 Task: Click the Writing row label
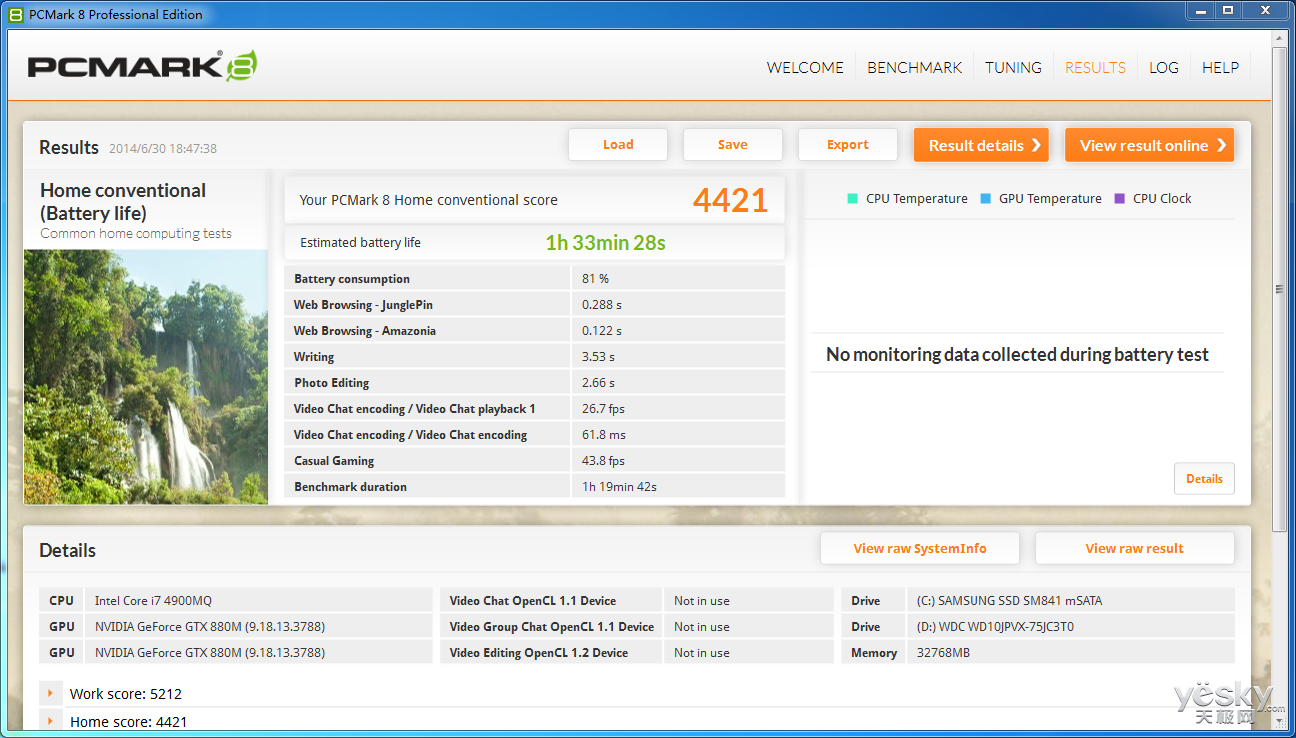pos(314,357)
